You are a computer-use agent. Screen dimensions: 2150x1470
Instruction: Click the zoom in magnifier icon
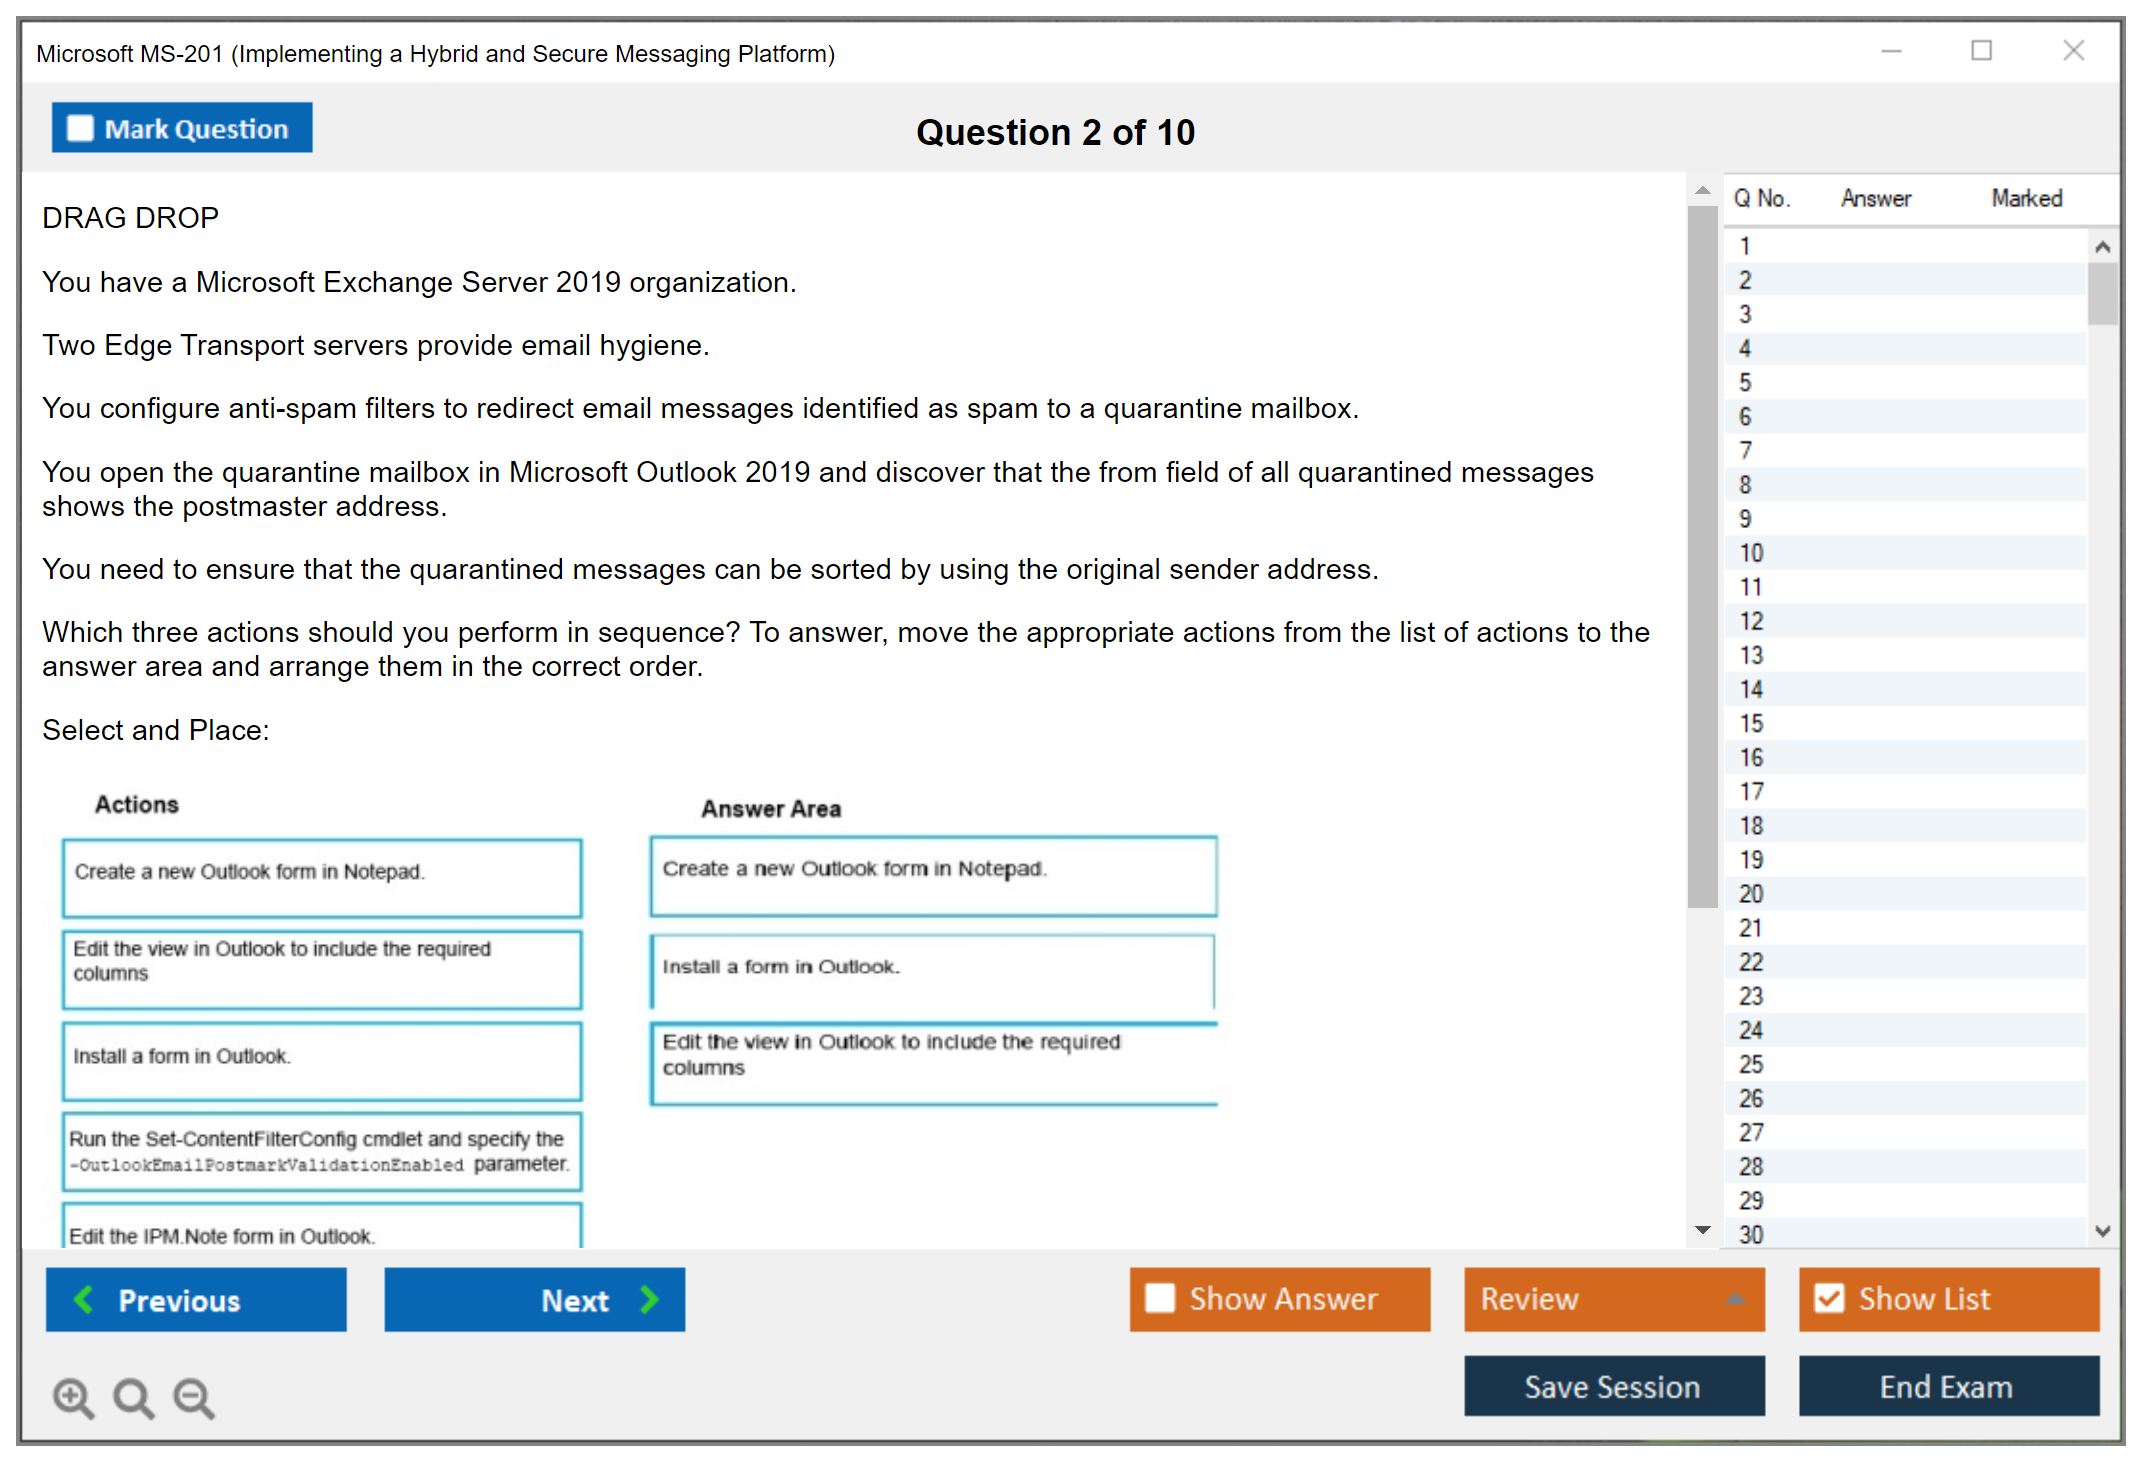[x=73, y=1397]
